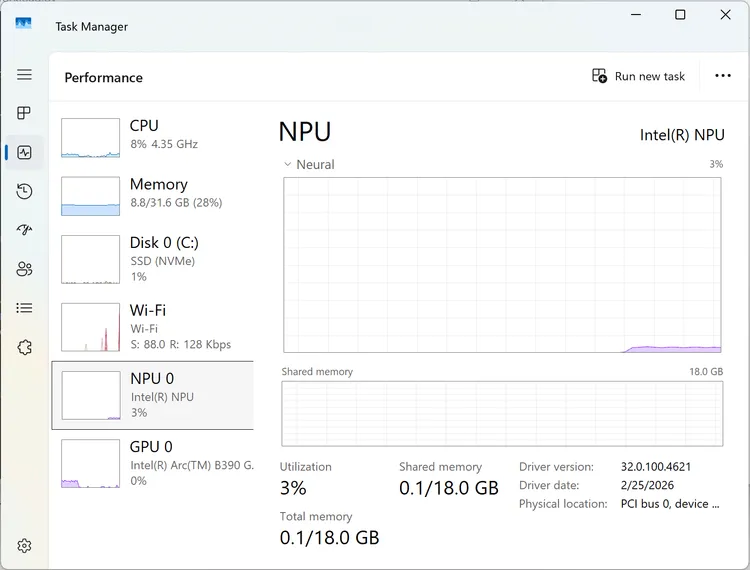Viewport: 750px width, 570px height.
Task: Open the Startup apps page icon
Action: tap(24, 230)
